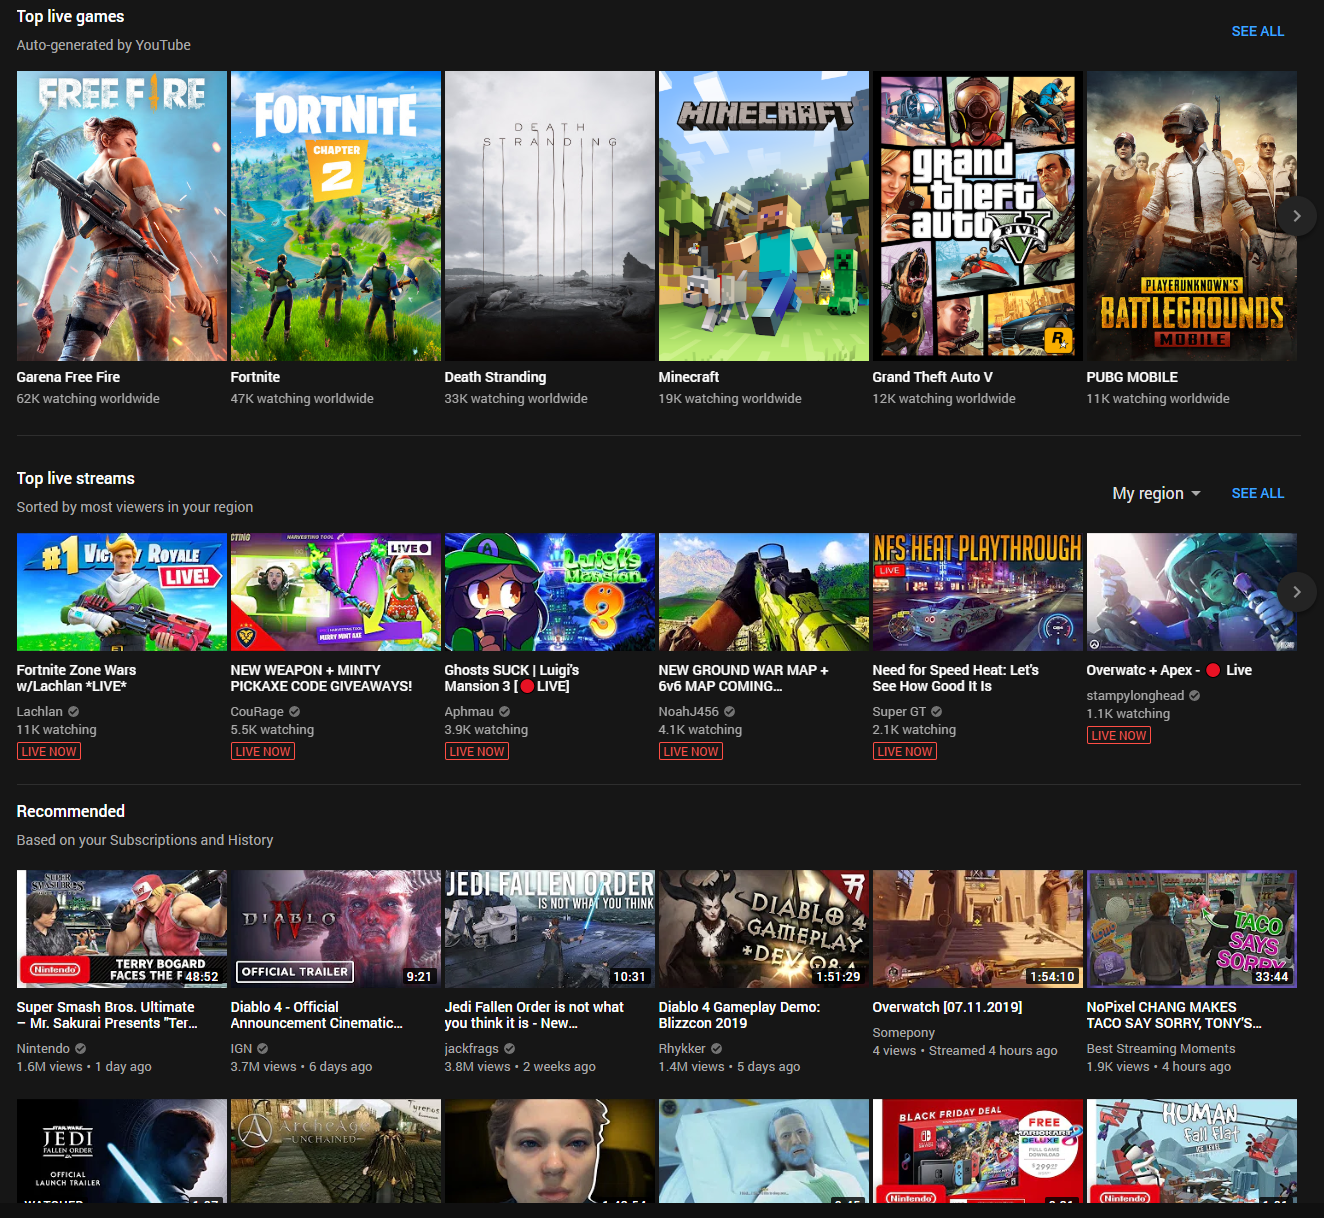Play the Diablo 4 Gameplay Demo thumbnail

764,929
